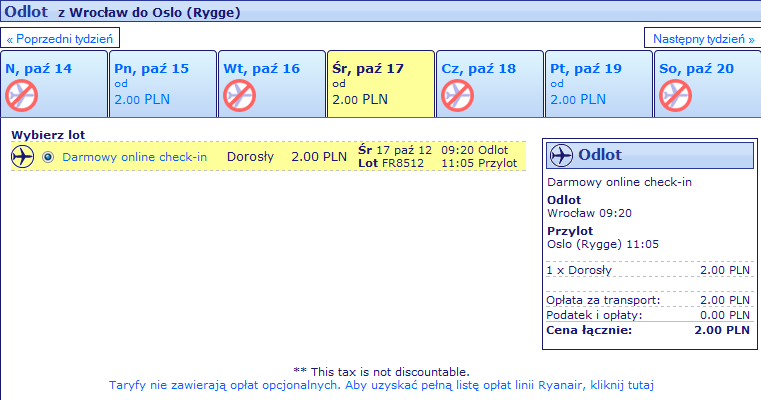Click the no-flight icon on Cz, paź 18
Image resolution: width=761 pixels, height=400 pixels.
point(457,96)
